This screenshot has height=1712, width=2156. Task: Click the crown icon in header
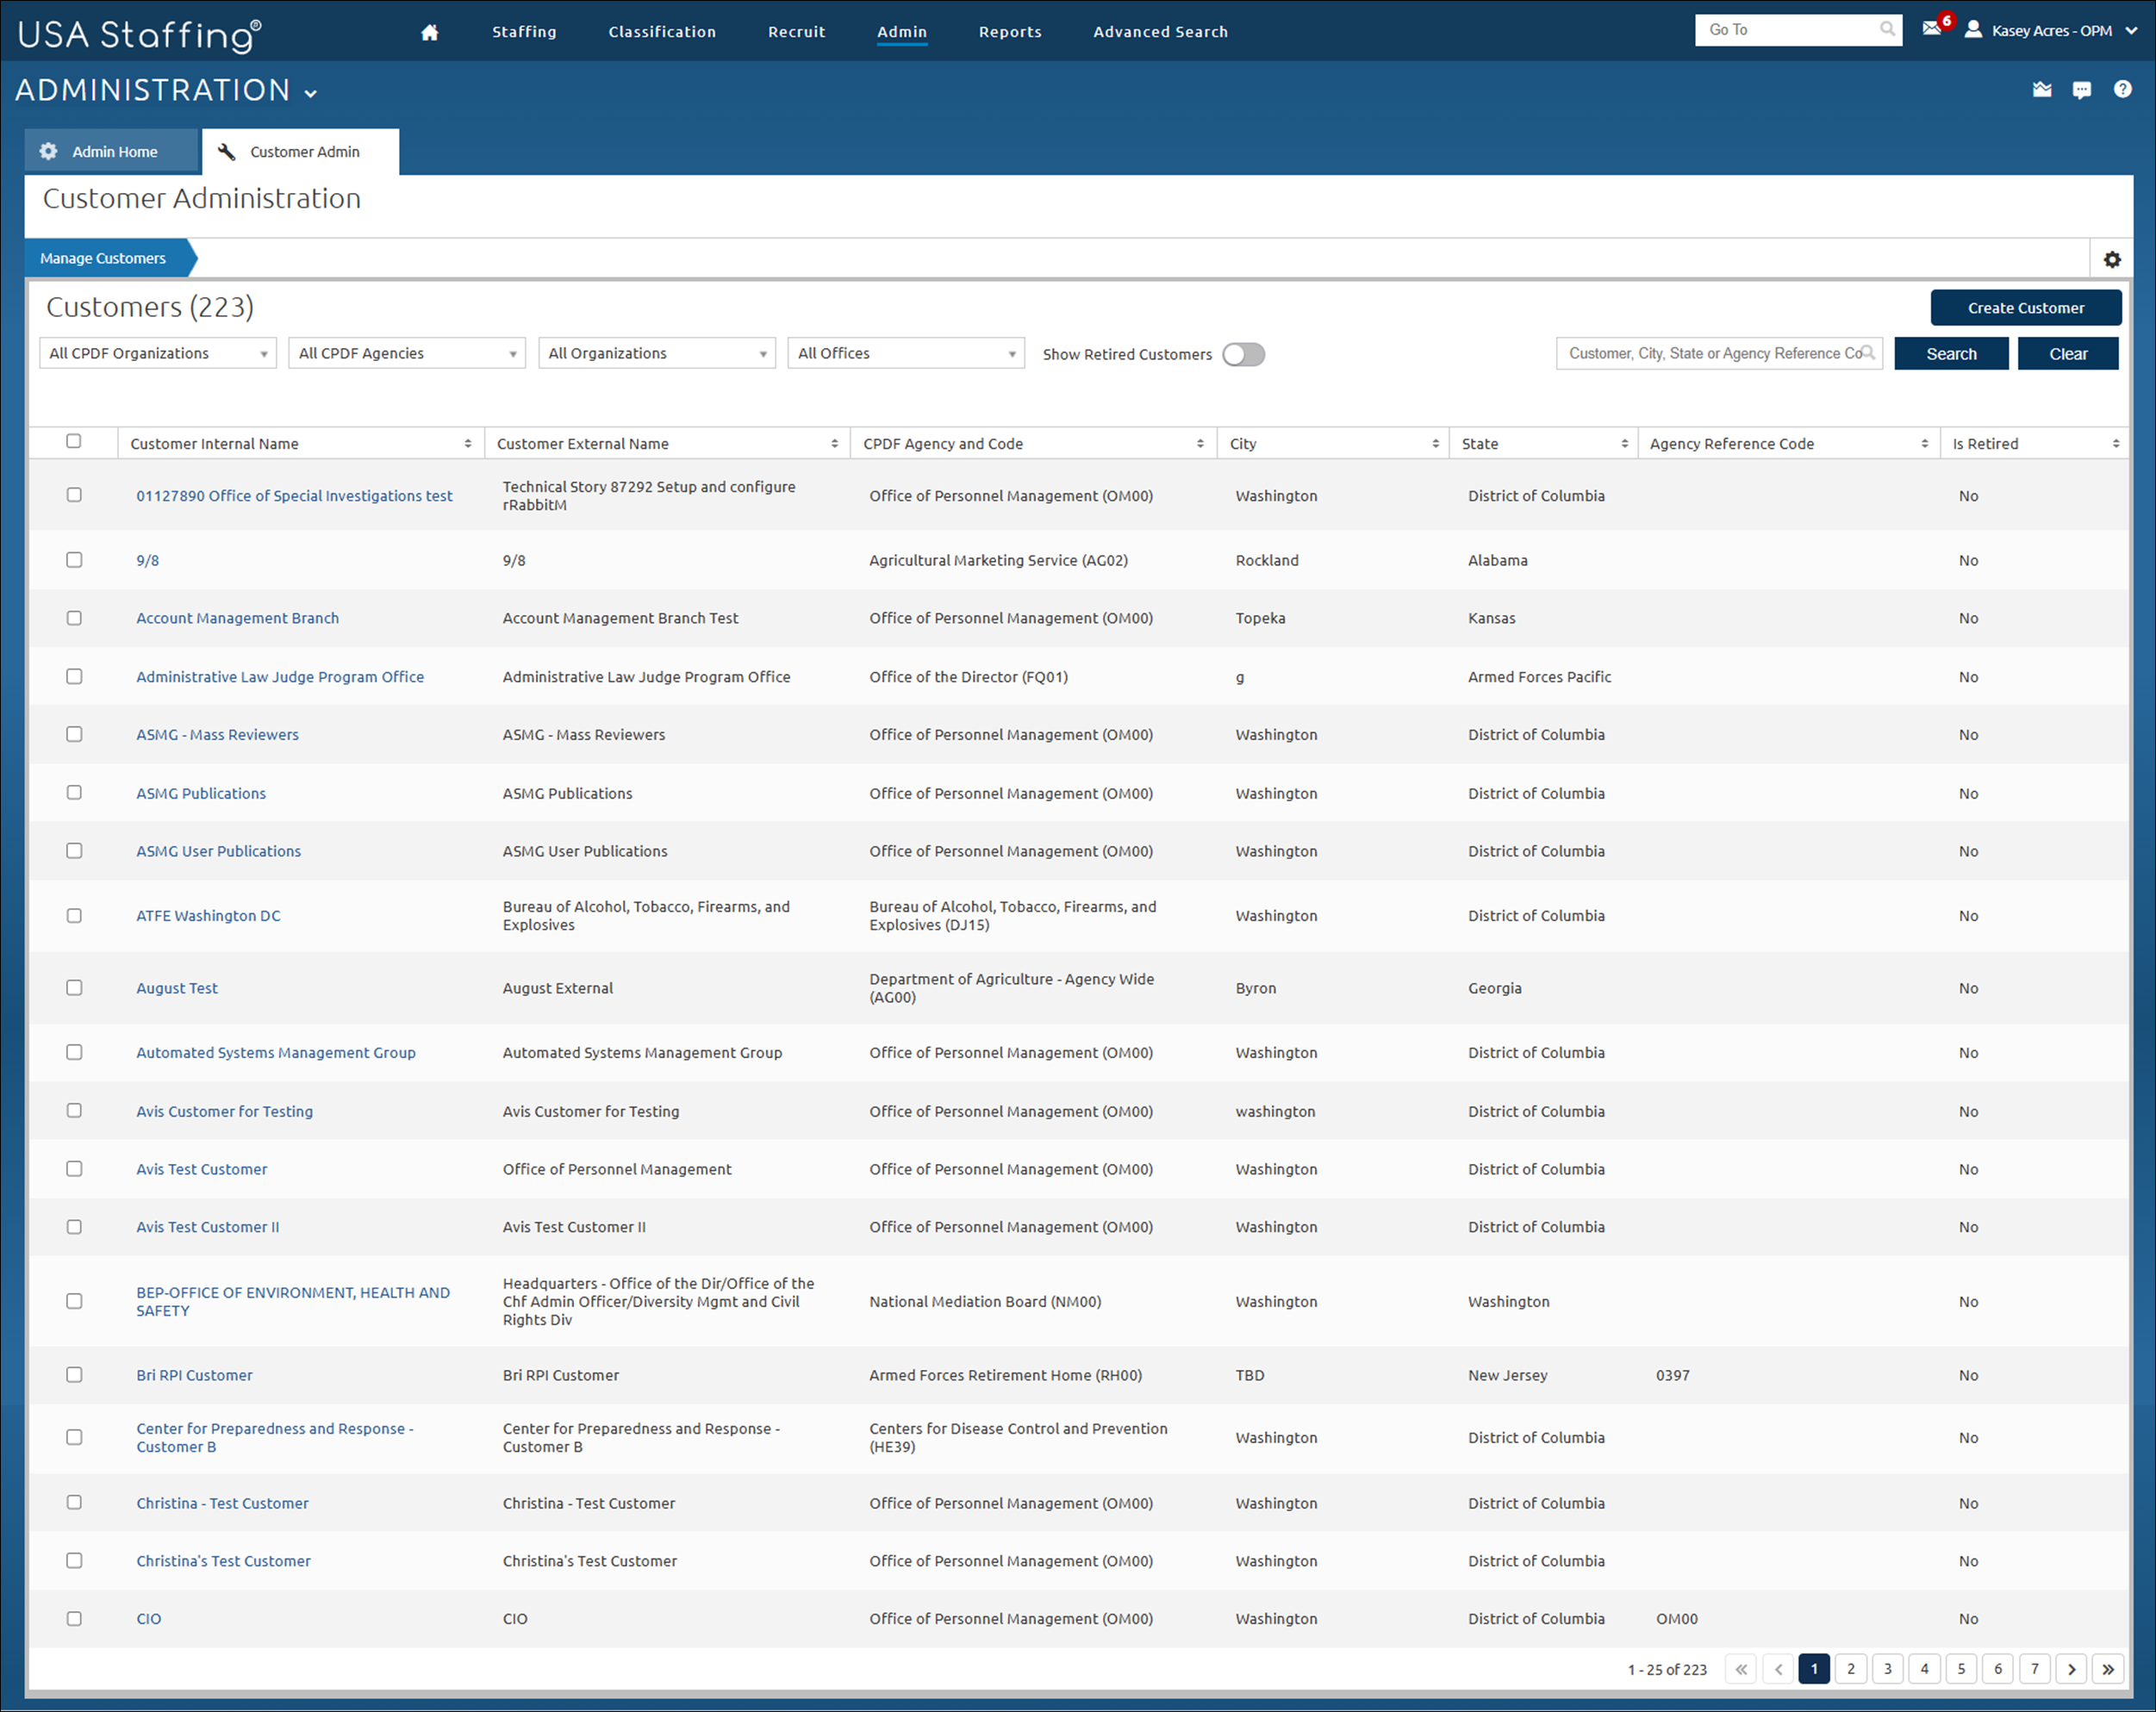(x=2042, y=90)
